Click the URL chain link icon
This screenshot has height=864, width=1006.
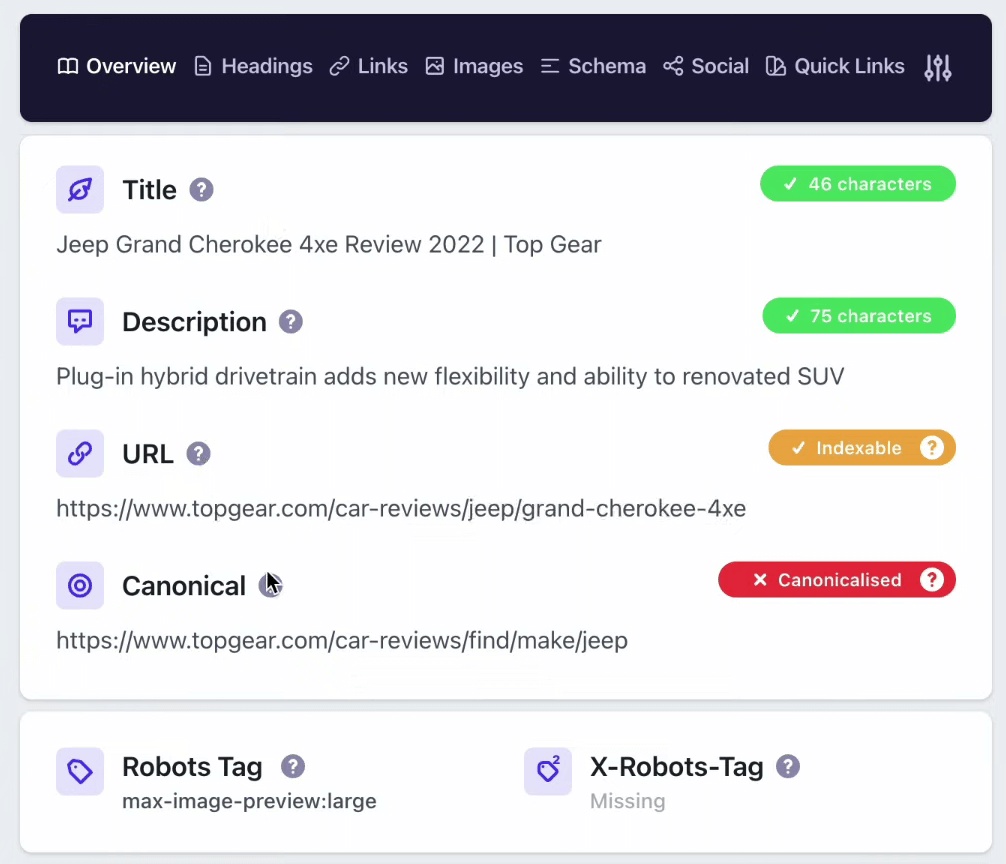pyautogui.click(x=80, y=453)
